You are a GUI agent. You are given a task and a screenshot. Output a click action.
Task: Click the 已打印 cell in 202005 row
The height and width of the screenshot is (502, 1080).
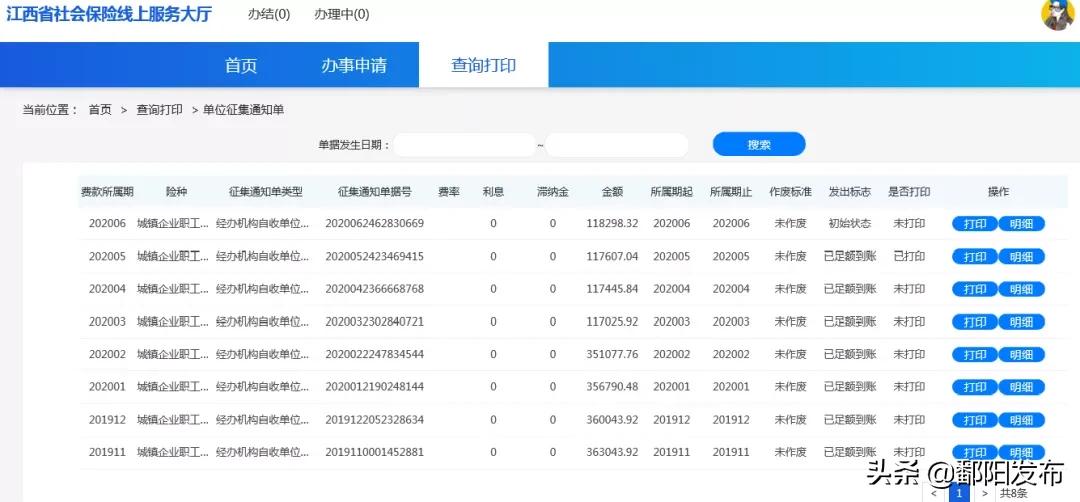[x=909, y=257]
